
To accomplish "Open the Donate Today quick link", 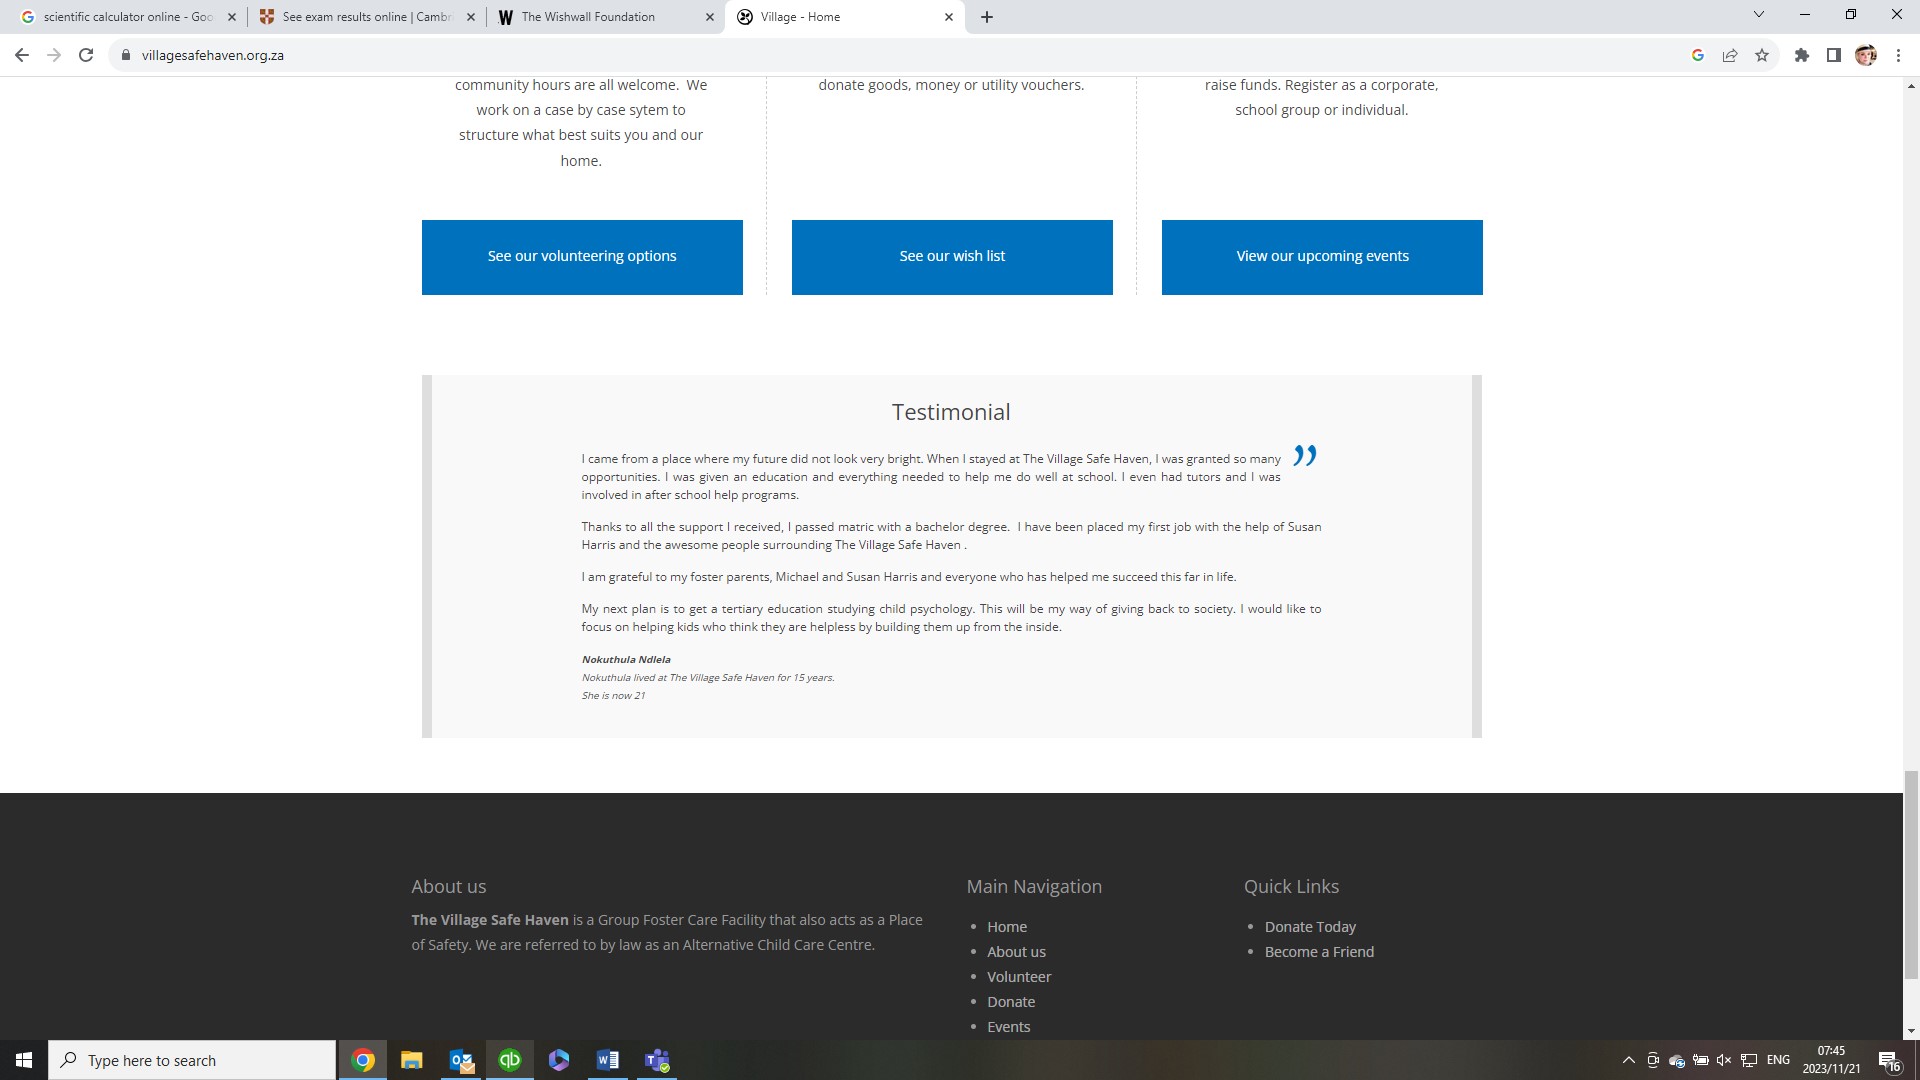I will (x=1310, y=927).
